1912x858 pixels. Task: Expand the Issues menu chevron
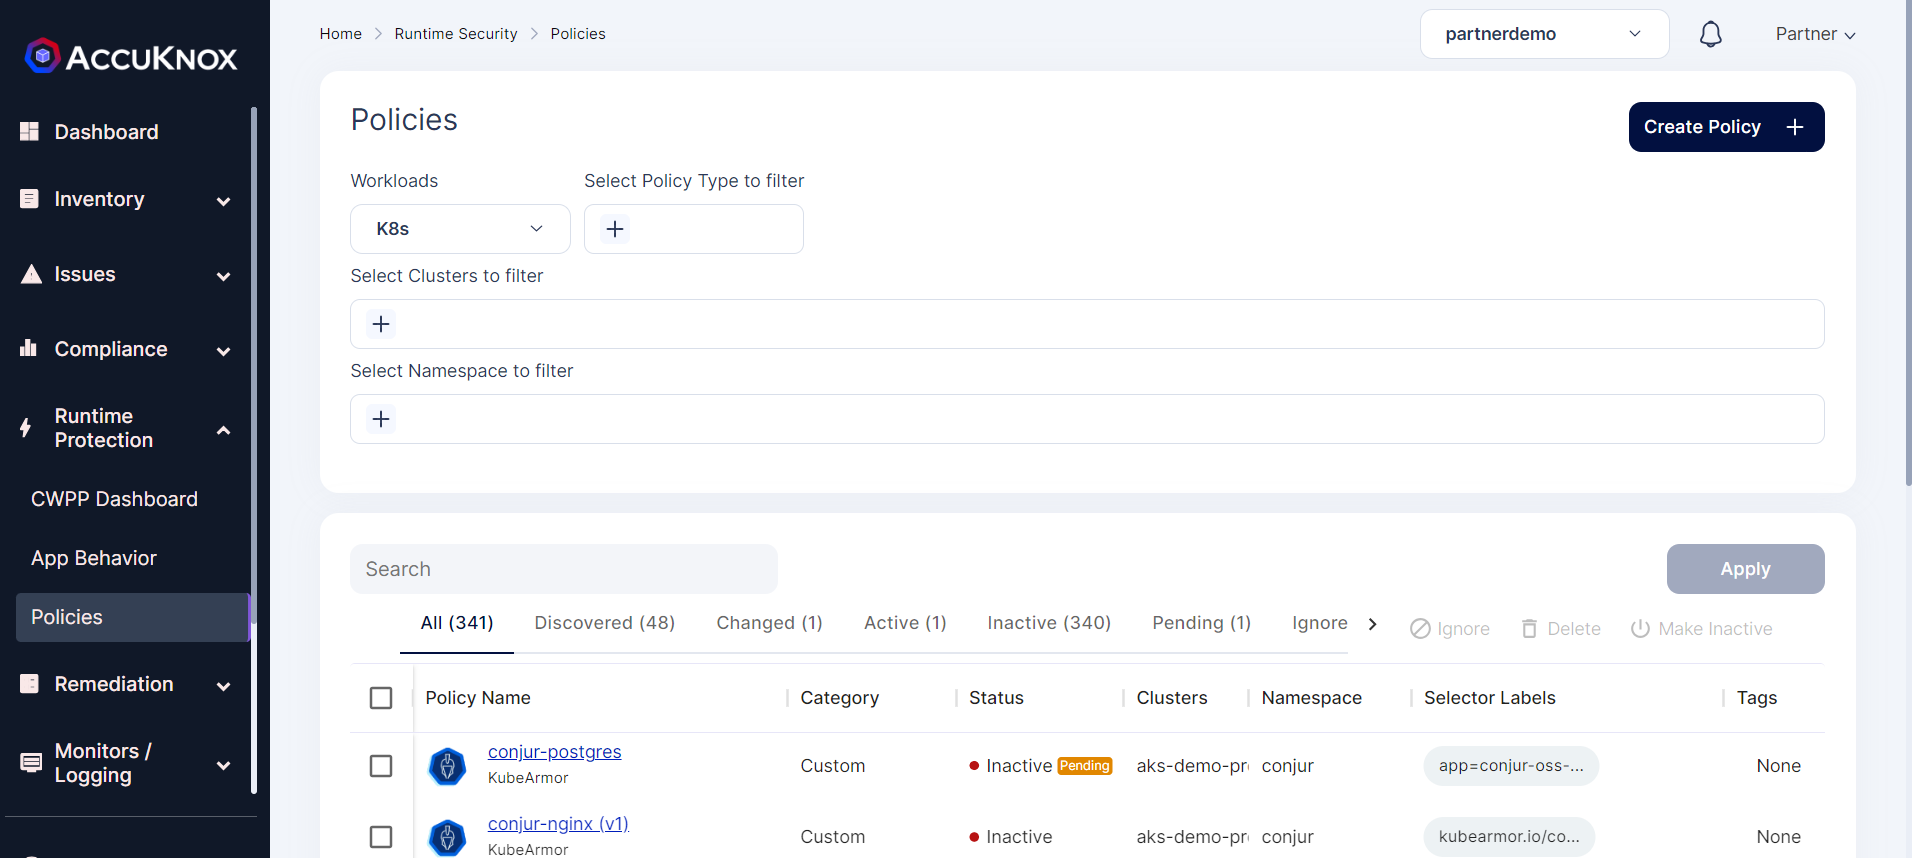tap(224, 276)
